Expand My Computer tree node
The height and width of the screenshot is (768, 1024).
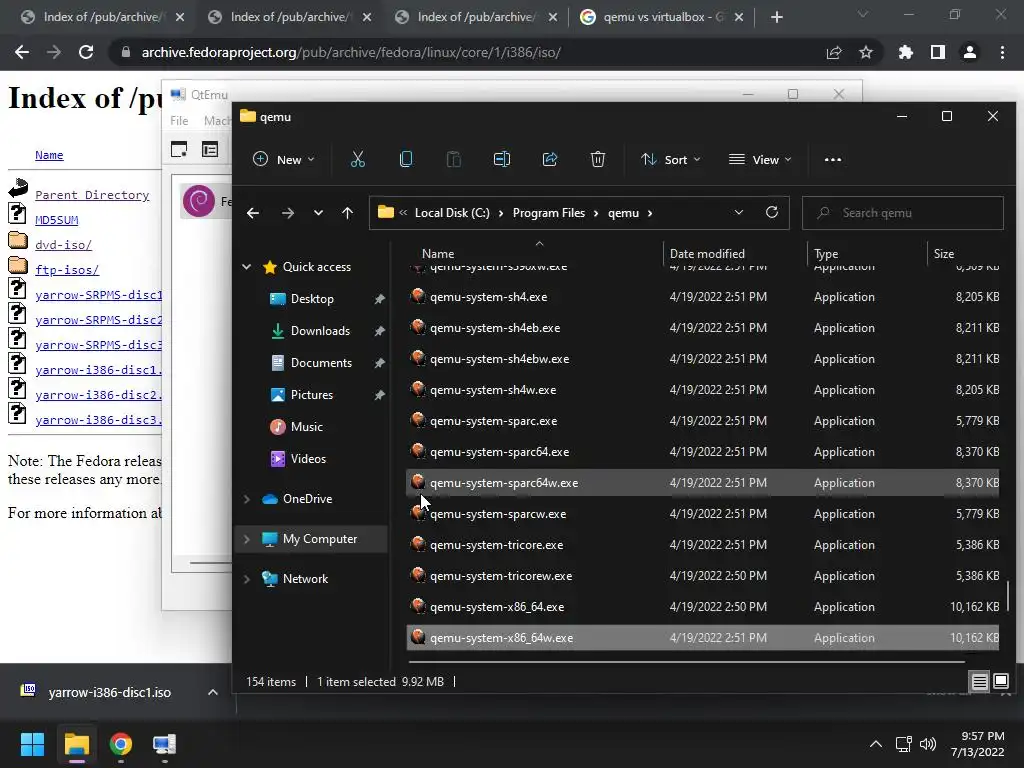pyautogui.click(x=247, y=539)
